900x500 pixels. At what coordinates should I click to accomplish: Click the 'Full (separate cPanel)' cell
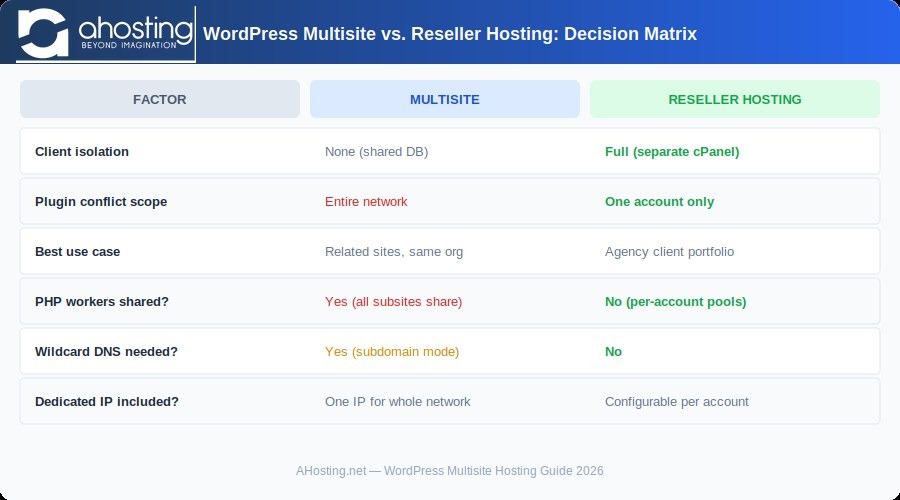pyautogui.click(x=672, y=152)
